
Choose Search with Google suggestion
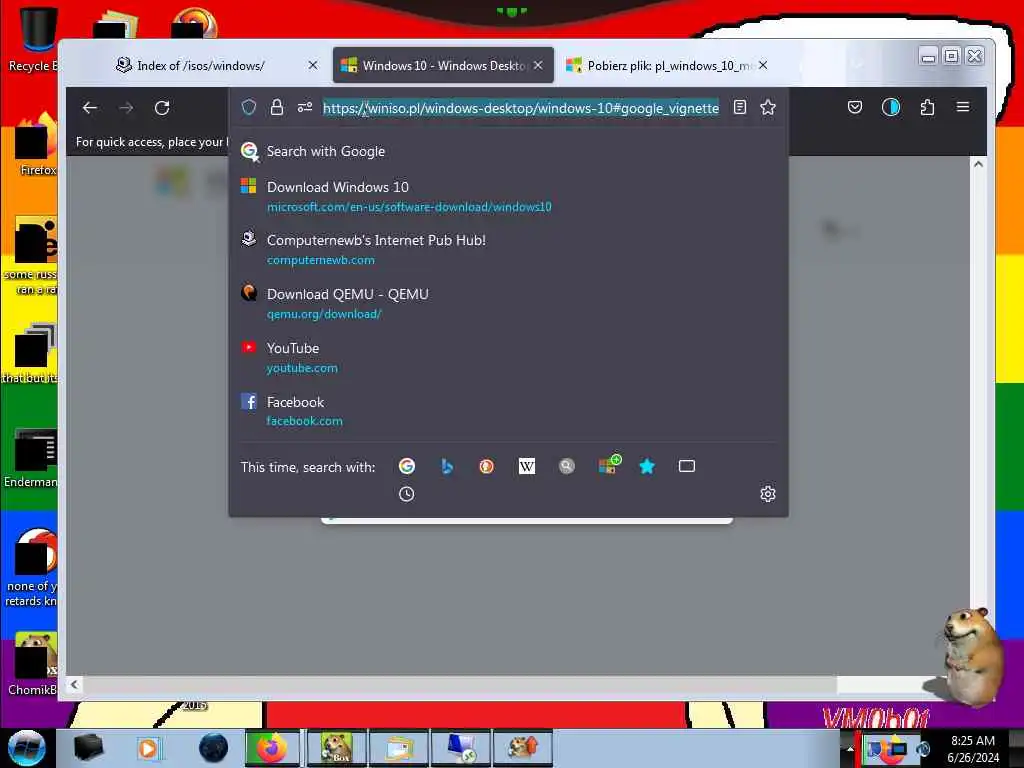(x=508, y=152)
